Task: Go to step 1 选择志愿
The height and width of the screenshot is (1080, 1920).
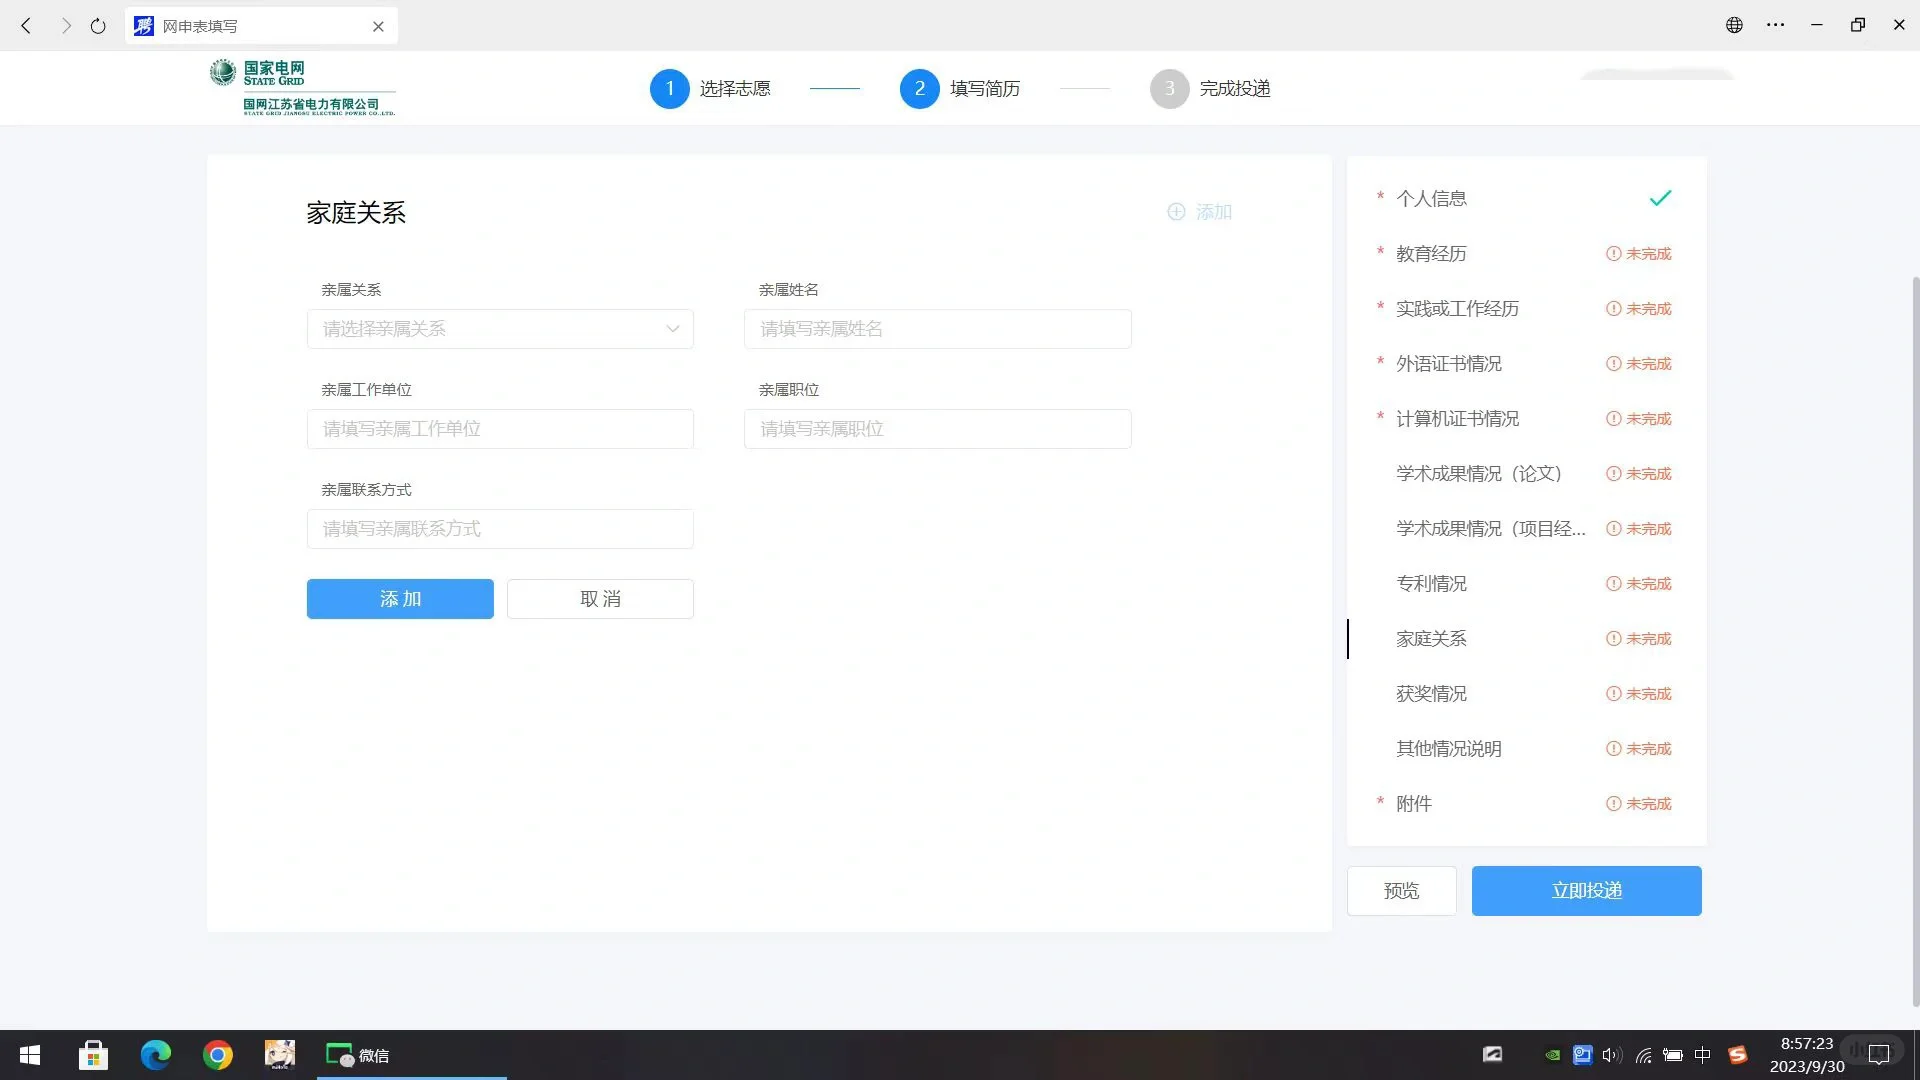Action: coord(711,89)
